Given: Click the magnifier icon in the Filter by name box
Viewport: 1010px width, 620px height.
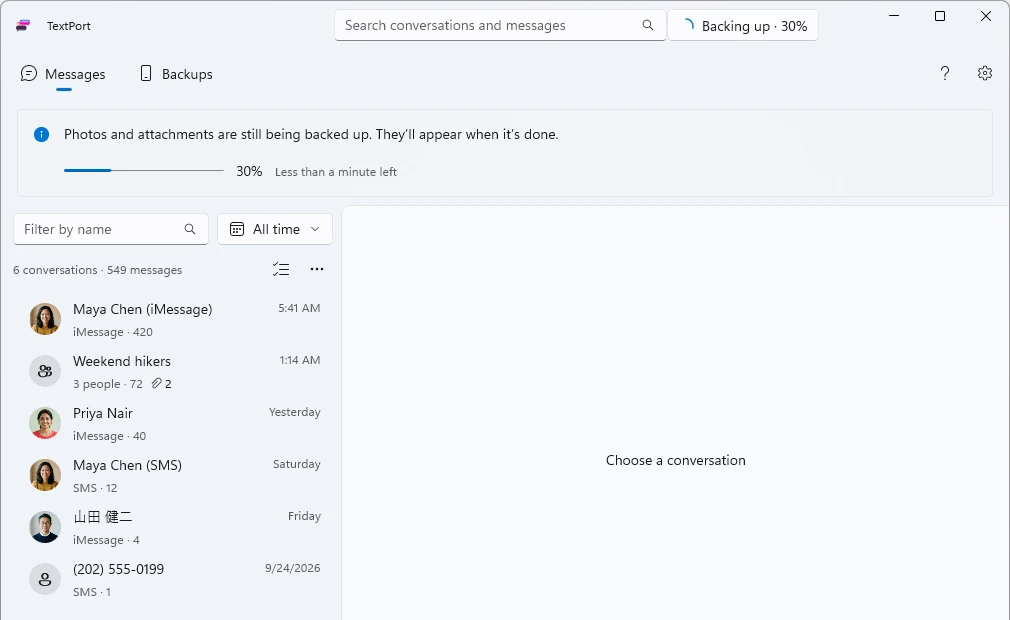Looking at the screenshot, I should pos(190,229).
